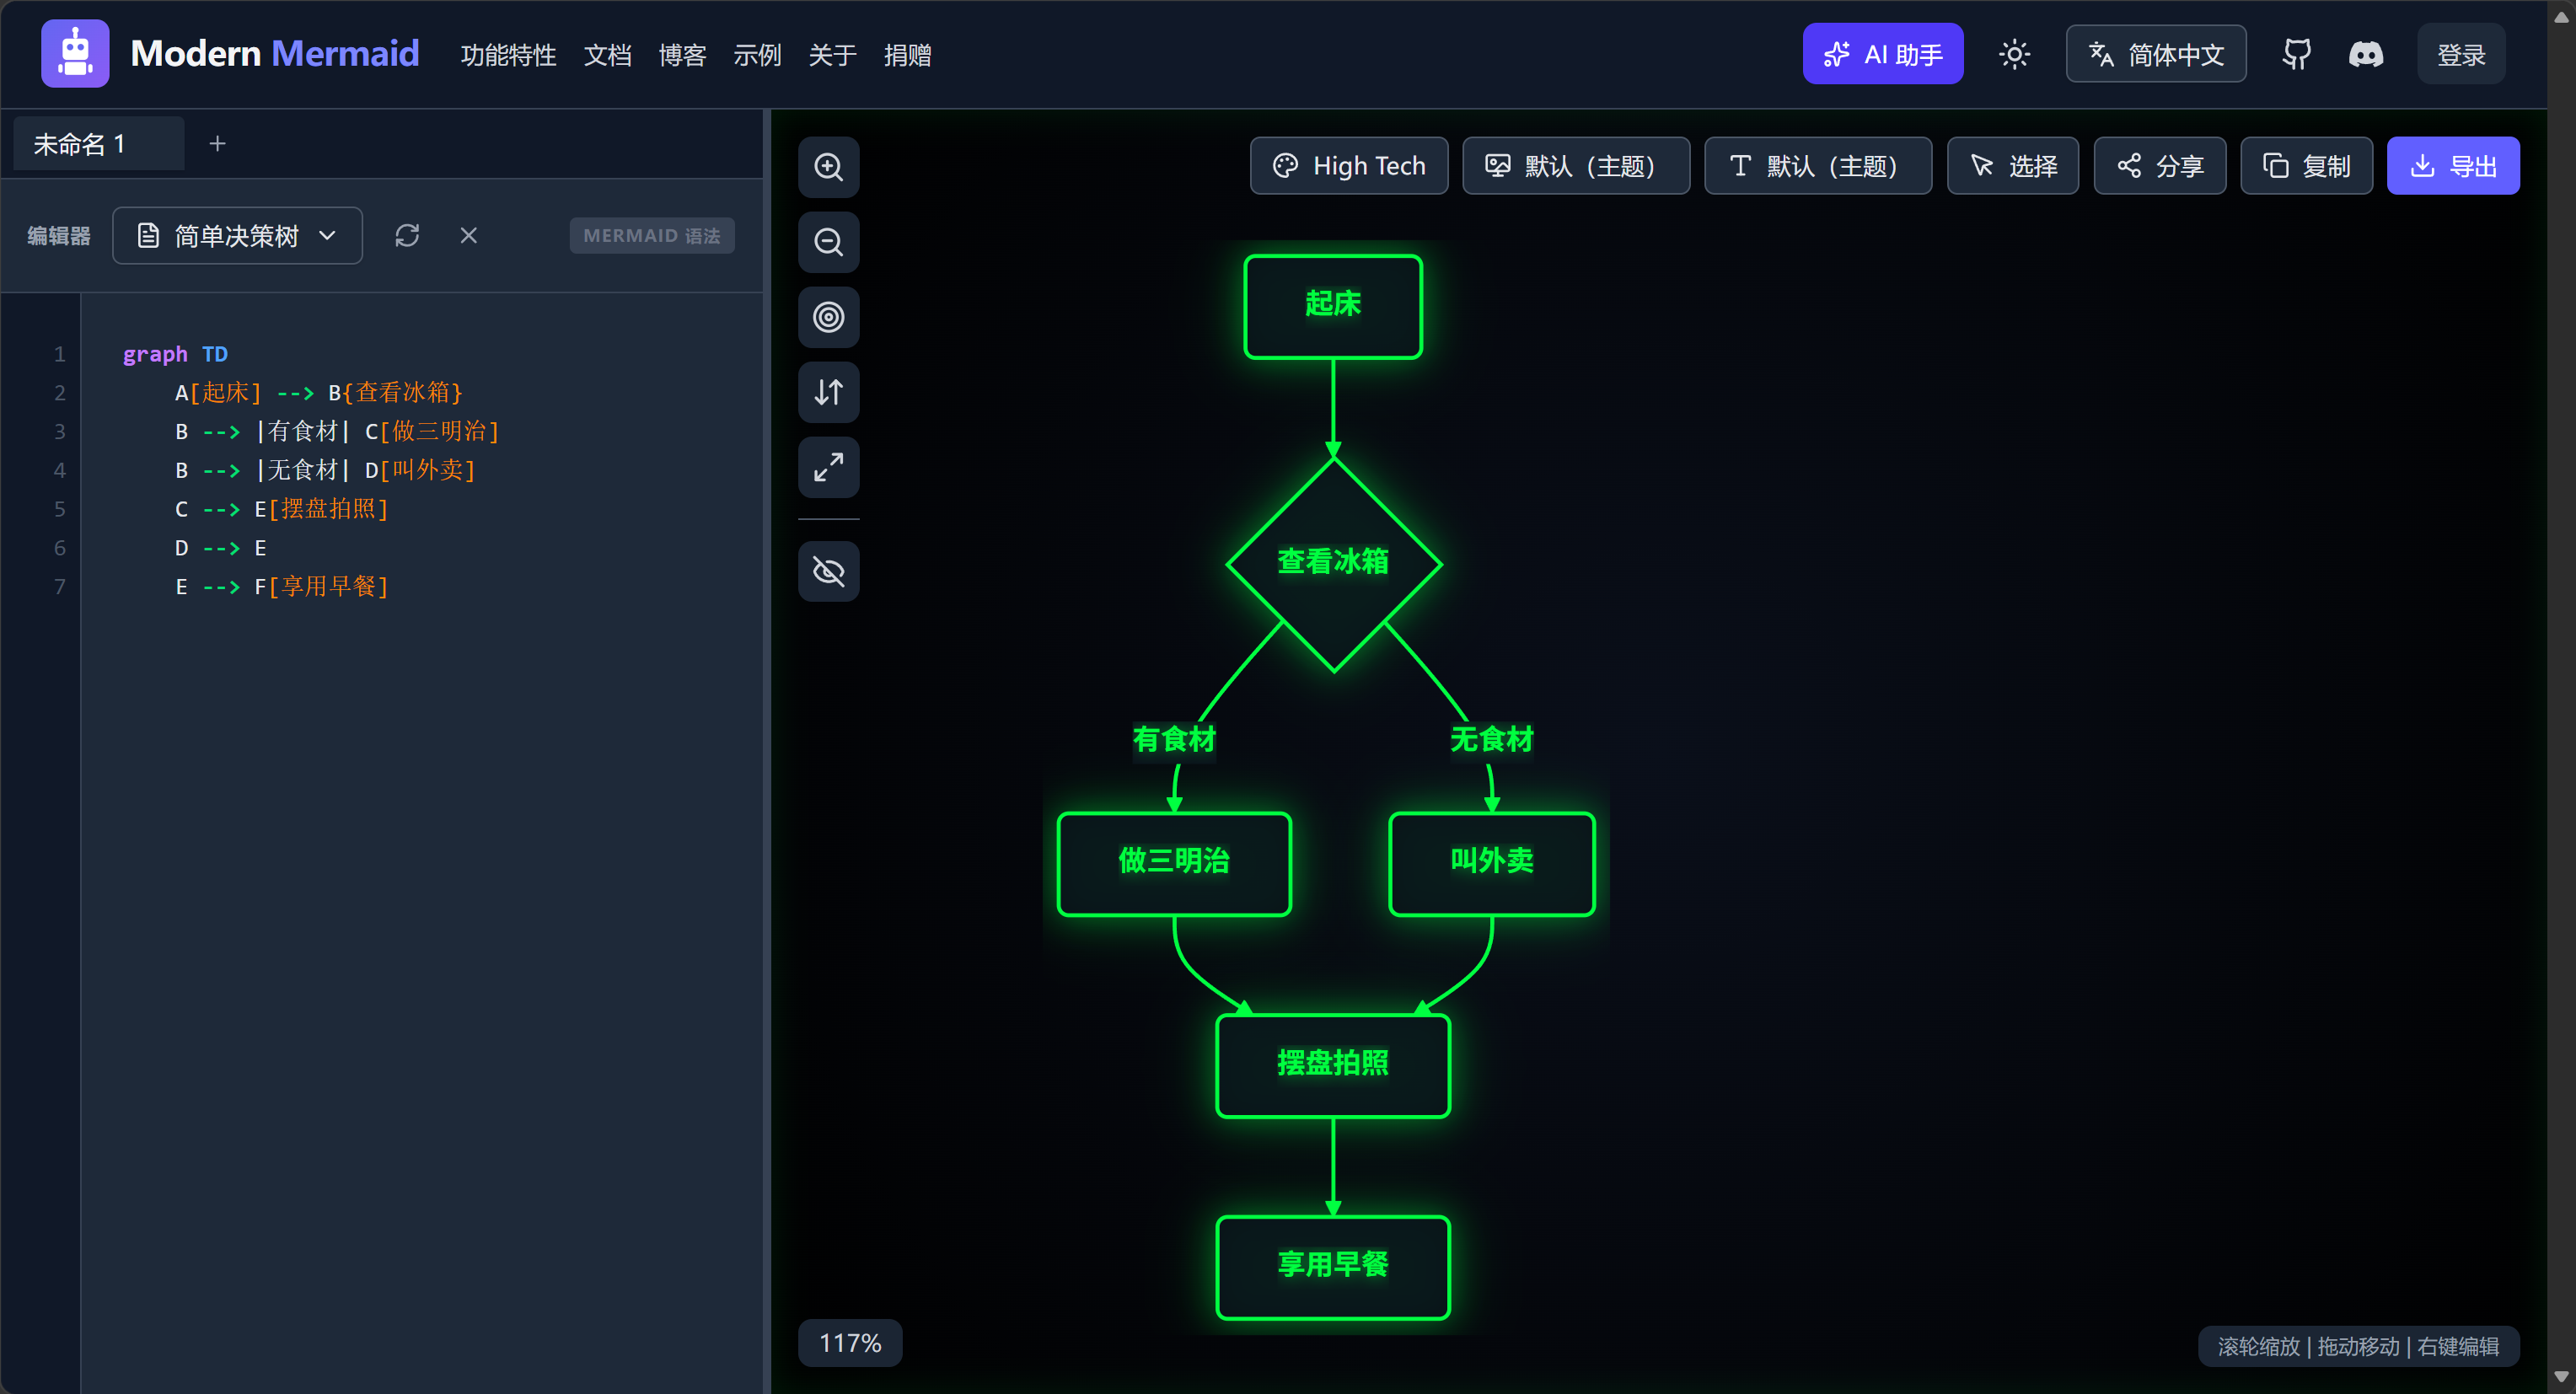2576x1394 pixels.
Task: Log in with the 登录 button
Action: pyautogui.click(x=2460, y=54)
